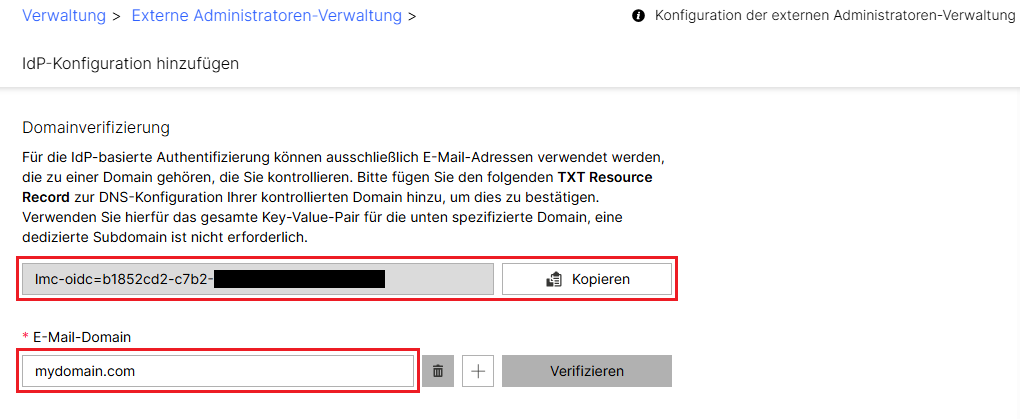Click the red required asterisk before E-Mail-Domain
Image resolution: width=1020 pixels, height=419 pixels.
coord(25,336)
